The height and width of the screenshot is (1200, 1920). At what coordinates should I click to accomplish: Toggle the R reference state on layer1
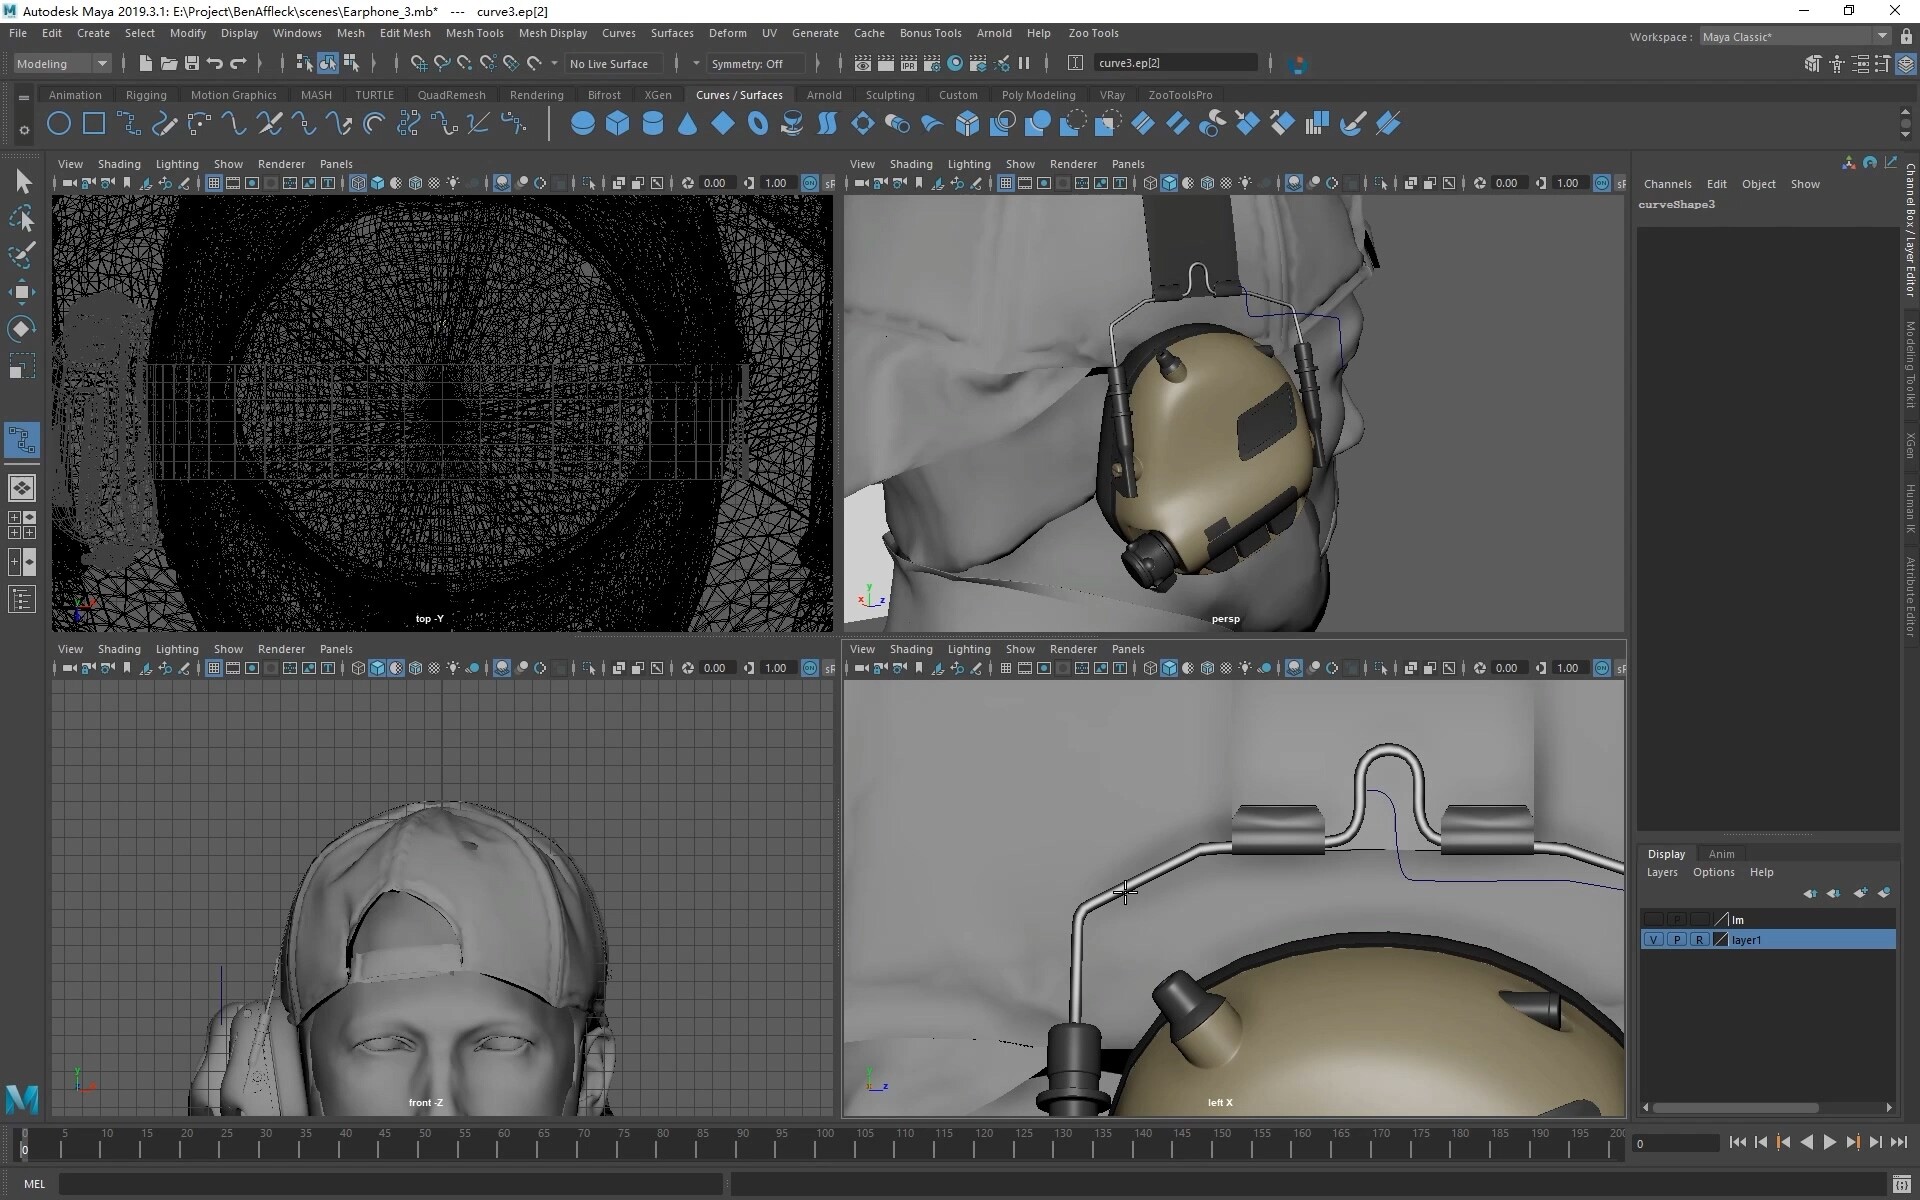(x=1698, y=939)
